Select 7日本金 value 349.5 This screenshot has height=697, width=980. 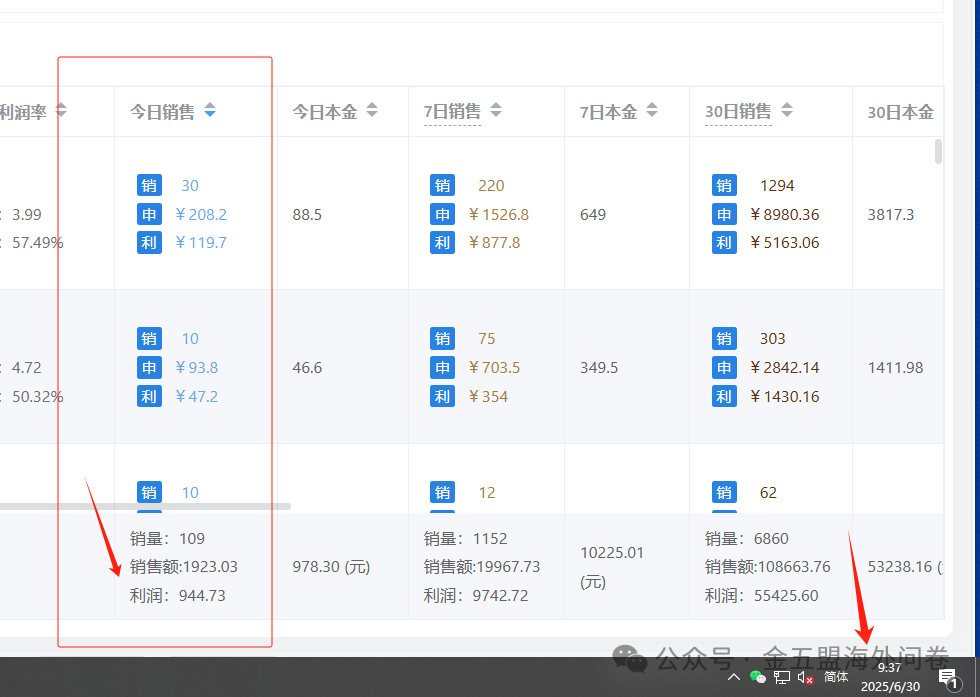point(599,368)
